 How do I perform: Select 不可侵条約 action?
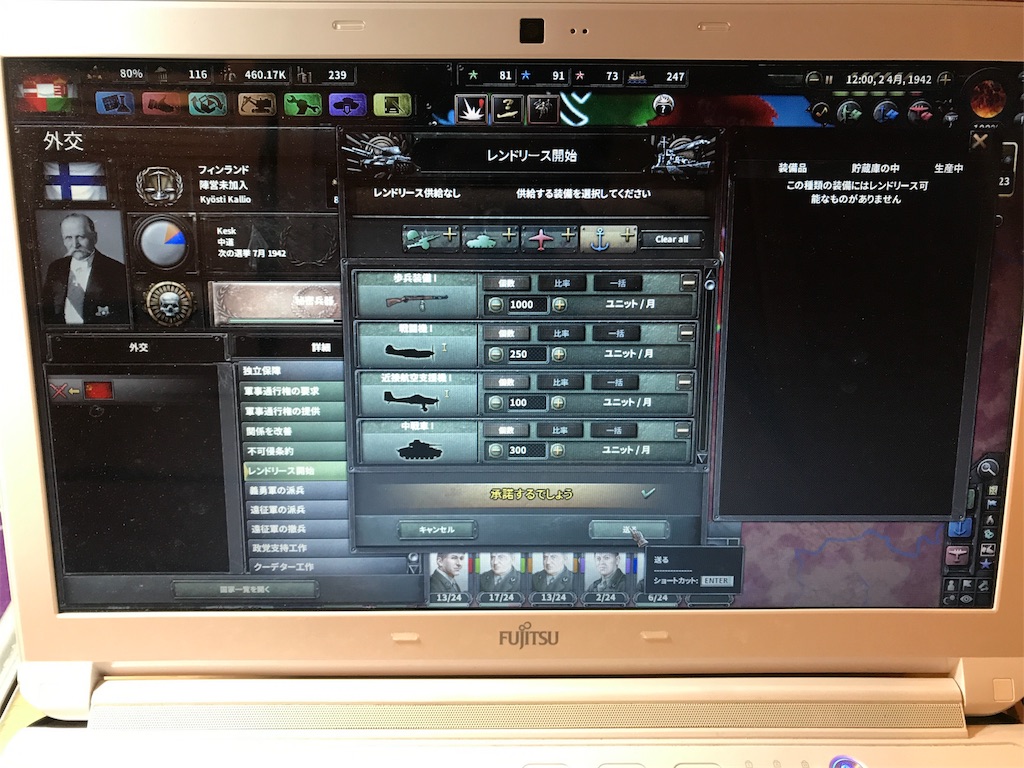coord(295,451)
